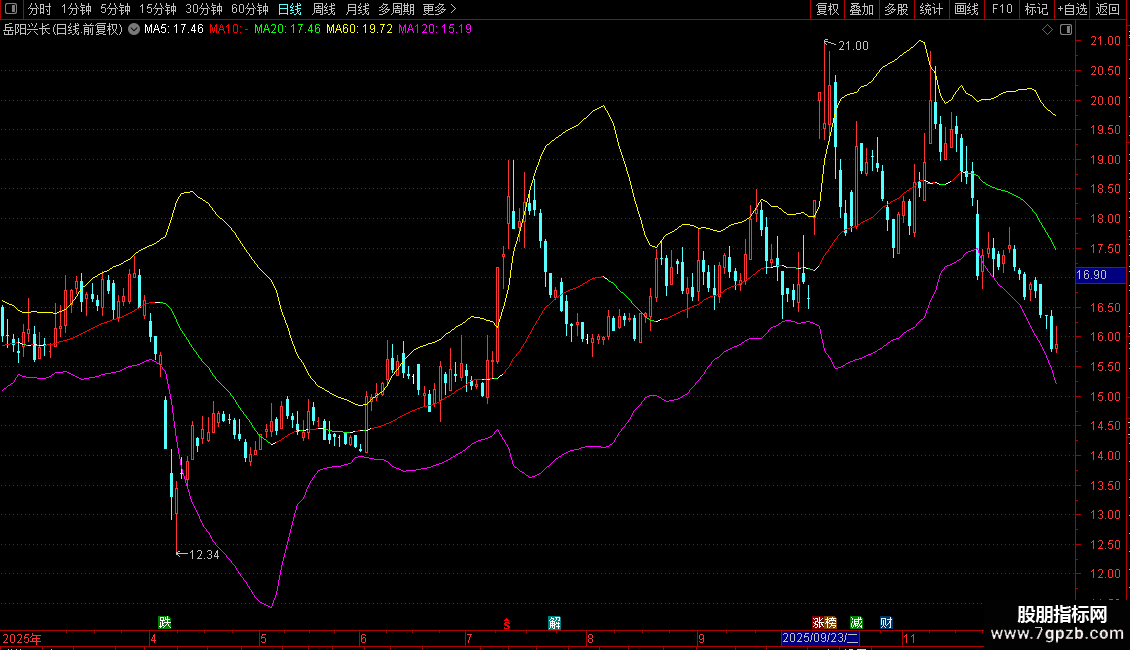
Task: Click the 标记 mark button
Action: pos(1036,9)
